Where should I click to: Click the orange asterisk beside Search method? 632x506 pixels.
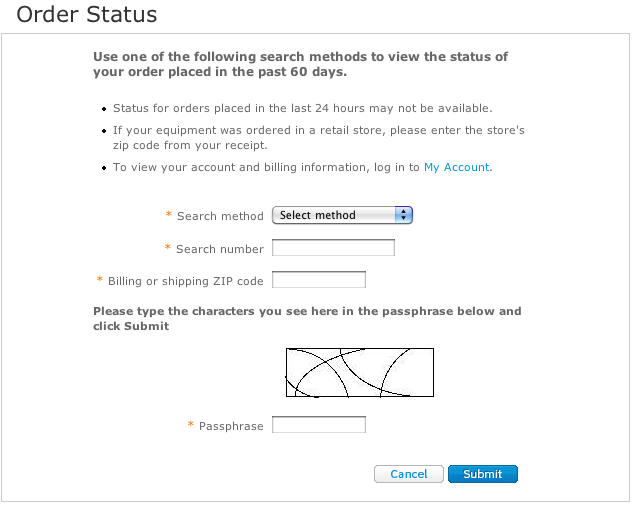tap(169, 214)
